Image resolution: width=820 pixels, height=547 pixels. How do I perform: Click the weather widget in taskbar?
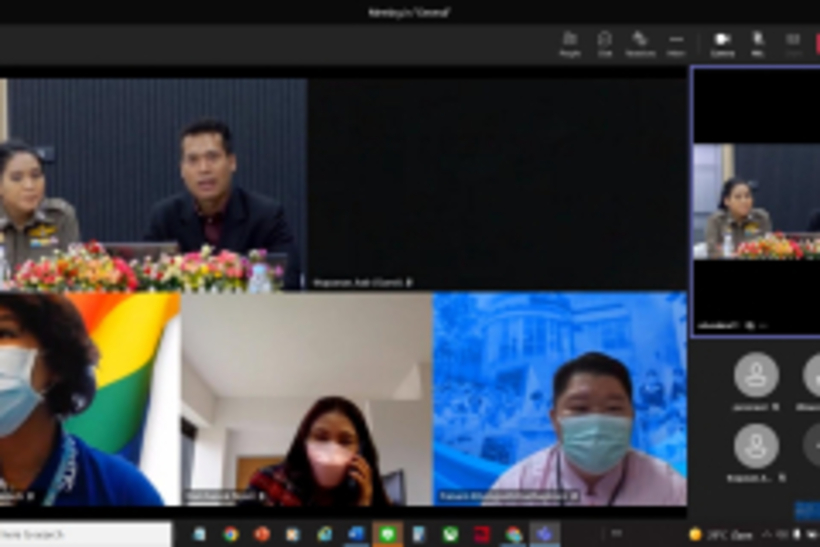point(722,535)
